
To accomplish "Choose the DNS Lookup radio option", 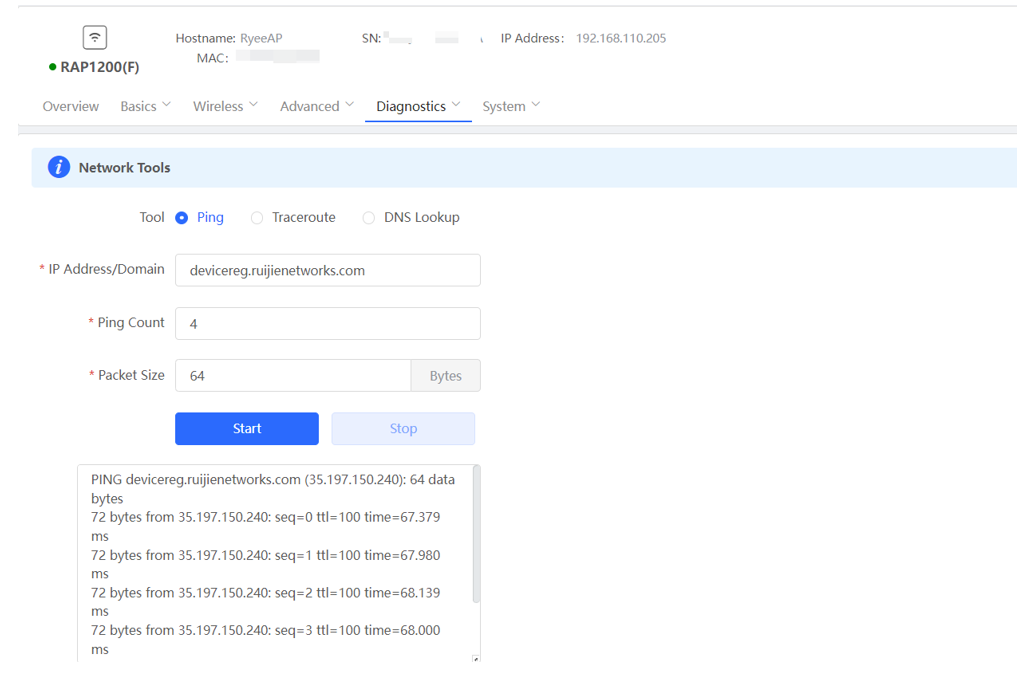I will pos(369,217).
